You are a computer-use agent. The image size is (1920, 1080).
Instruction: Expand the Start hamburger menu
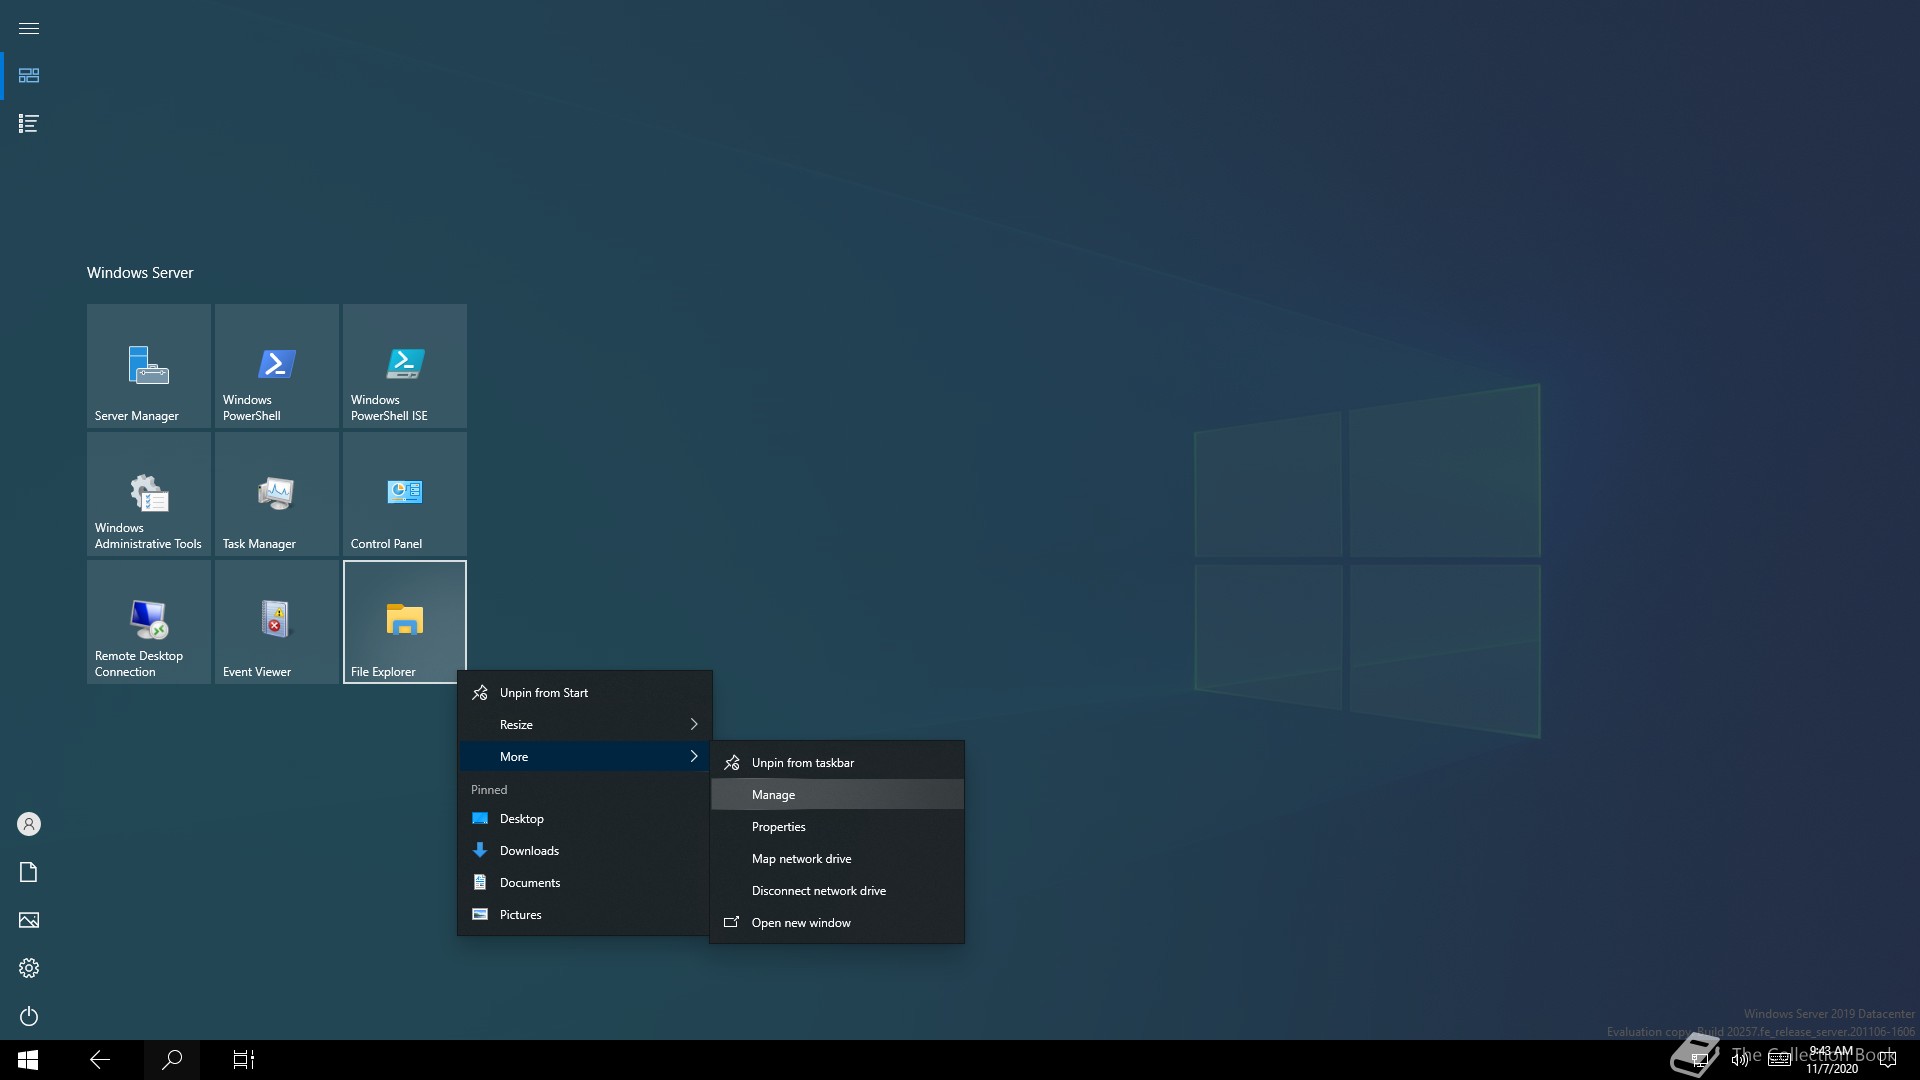[x=29, y=28]
